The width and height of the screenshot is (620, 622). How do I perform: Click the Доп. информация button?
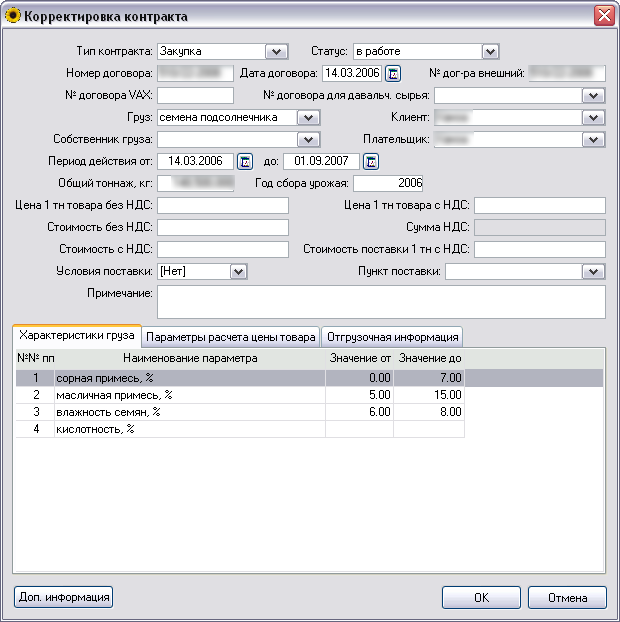[64, 598]
